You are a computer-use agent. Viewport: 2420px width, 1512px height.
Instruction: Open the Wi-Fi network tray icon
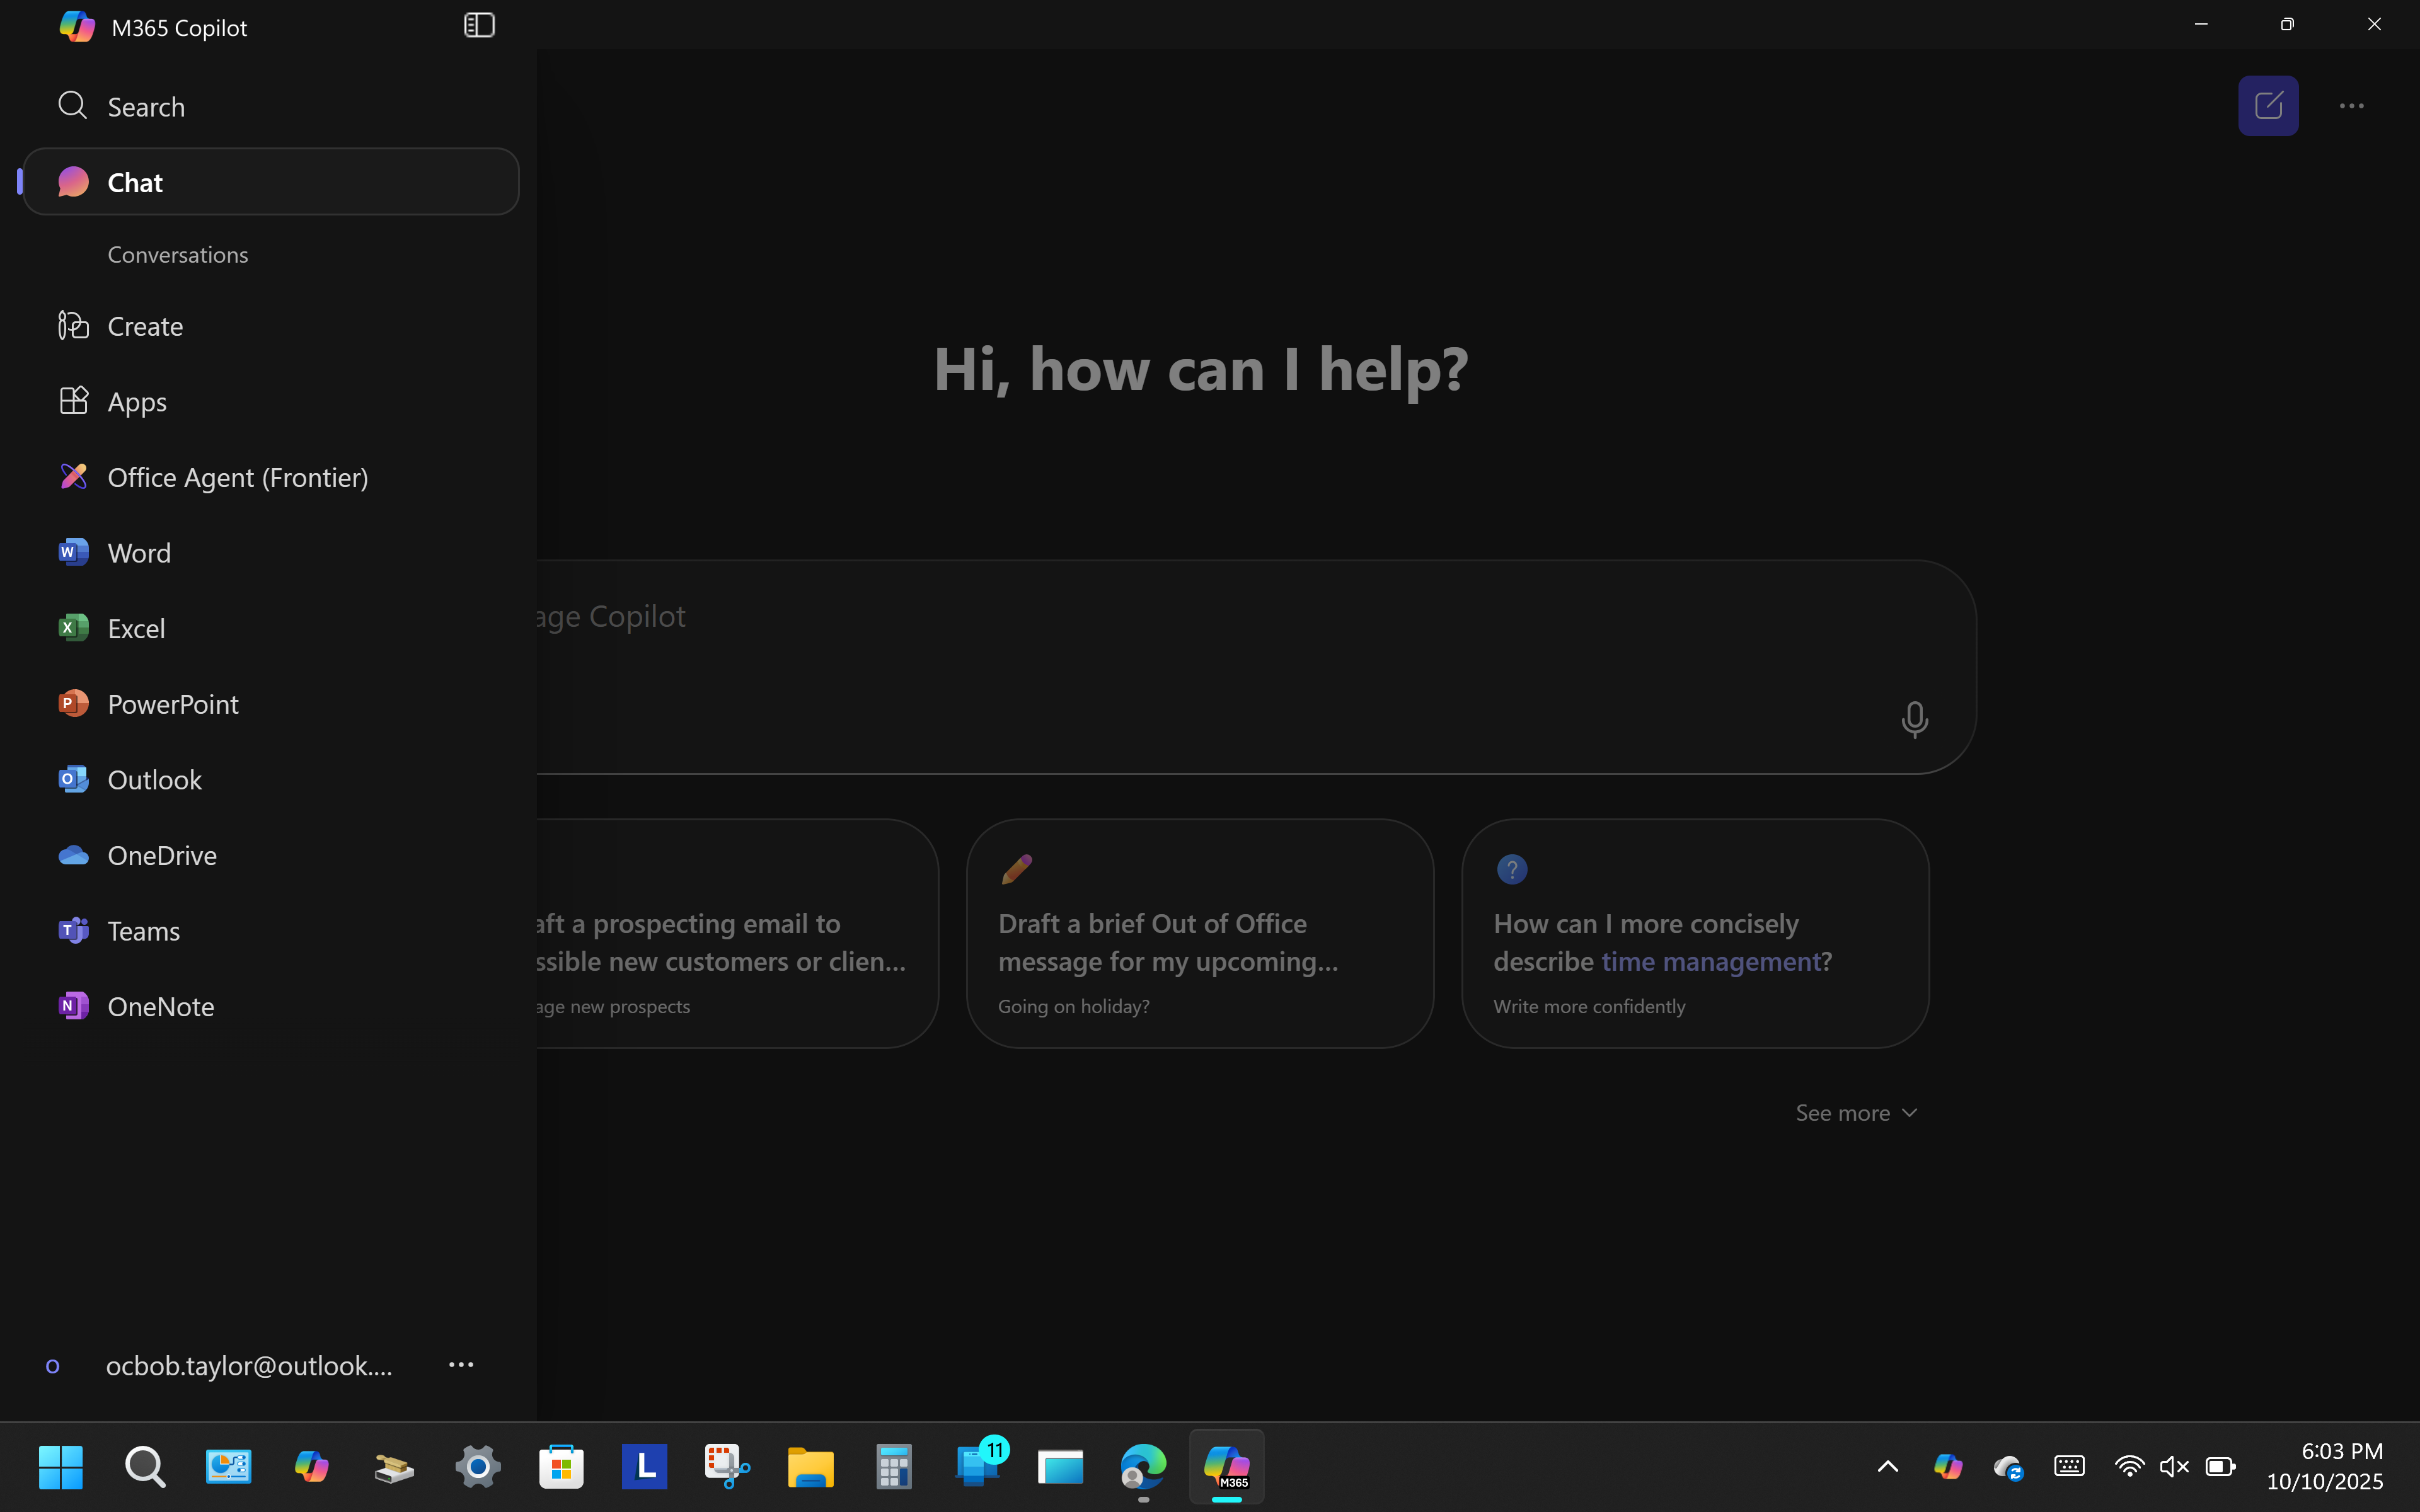coord(2129,1467)
